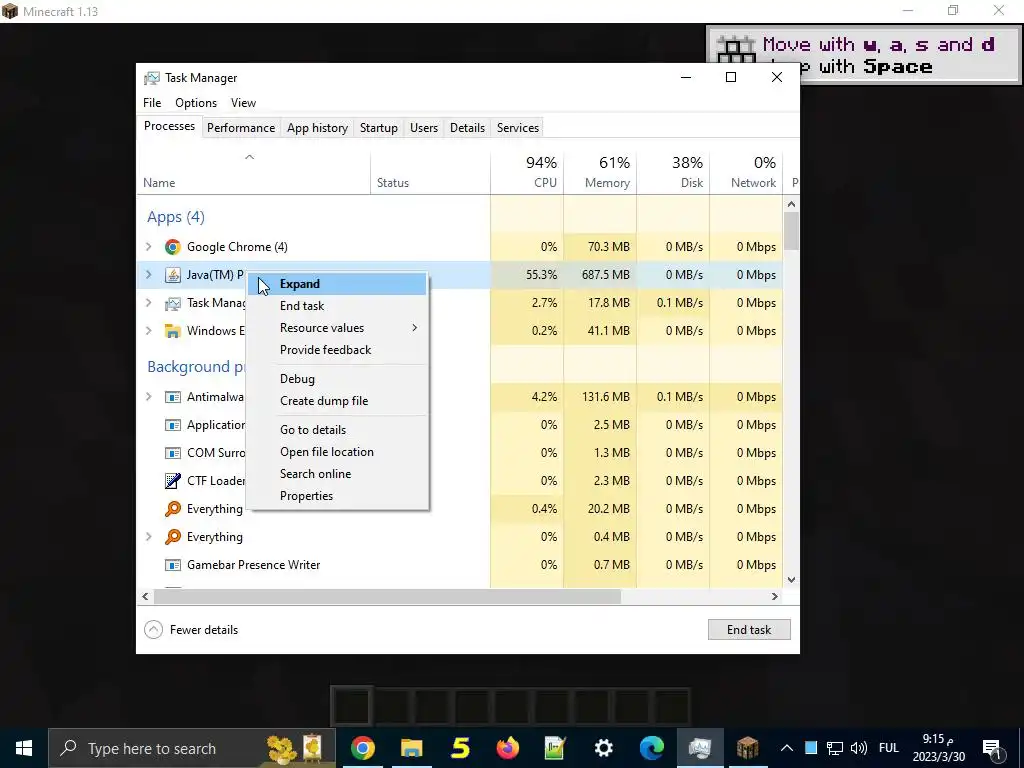Click the first Everything magnifier icon

click(x=172, y=509)
